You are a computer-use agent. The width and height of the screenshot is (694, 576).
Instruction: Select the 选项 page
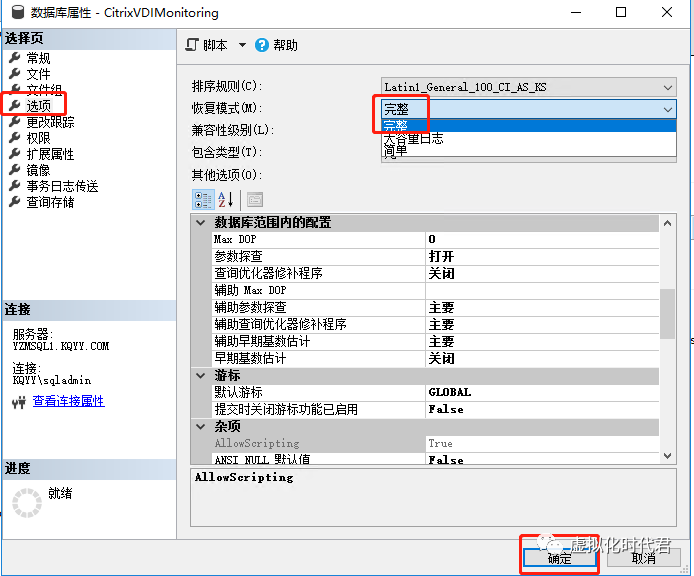click(x=39, y=106)
